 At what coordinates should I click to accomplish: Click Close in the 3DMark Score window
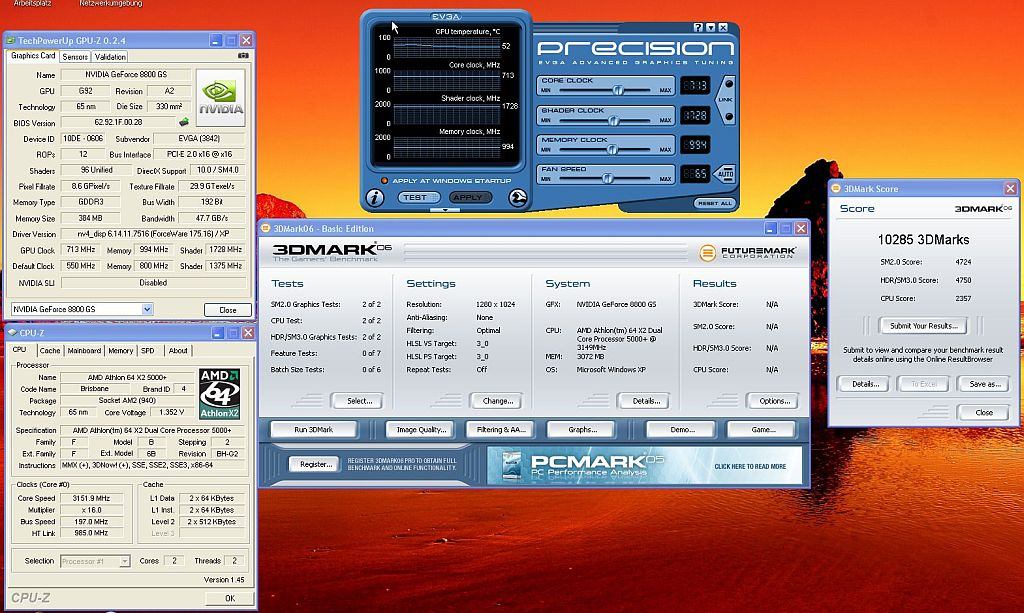tap(984, 413)
